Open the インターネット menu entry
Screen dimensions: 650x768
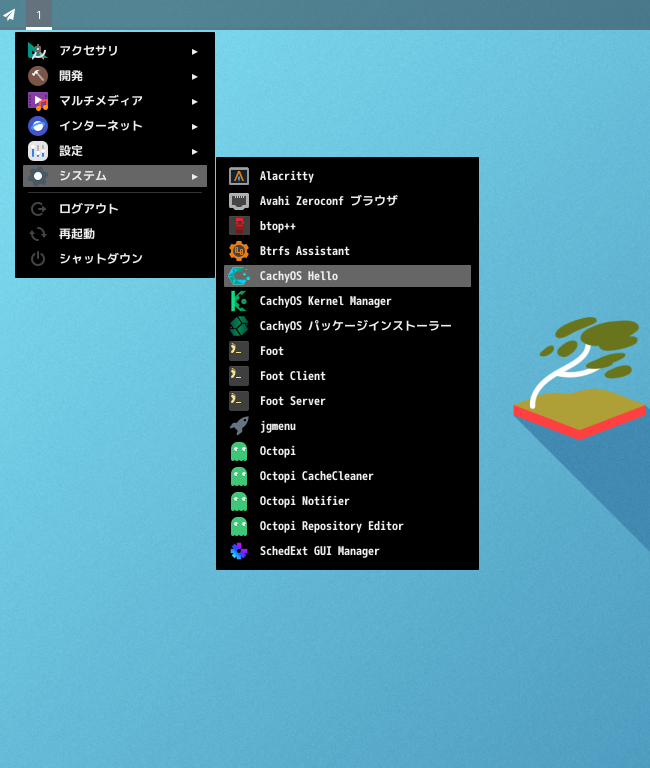point(115,126)
